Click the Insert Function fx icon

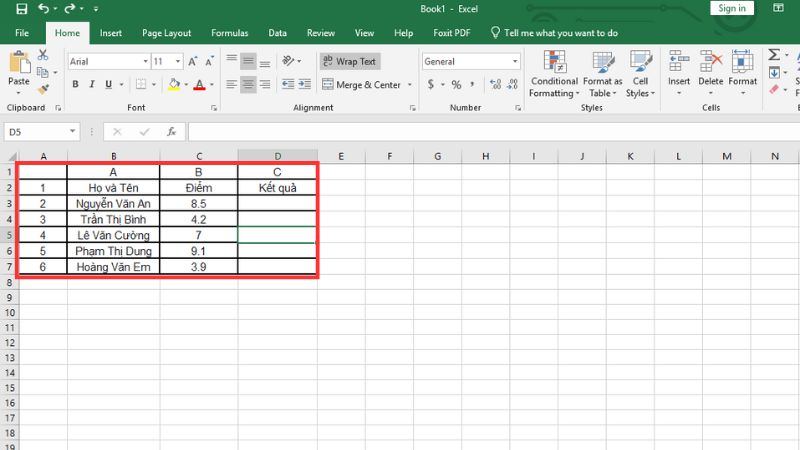point(171,132)
